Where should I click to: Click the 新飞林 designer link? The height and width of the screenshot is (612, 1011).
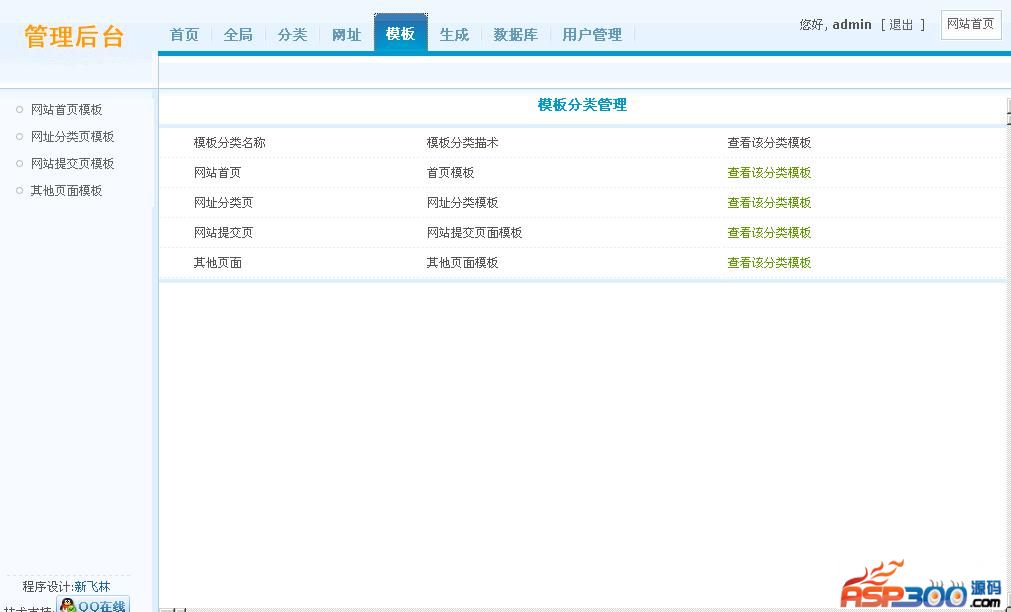92,587
